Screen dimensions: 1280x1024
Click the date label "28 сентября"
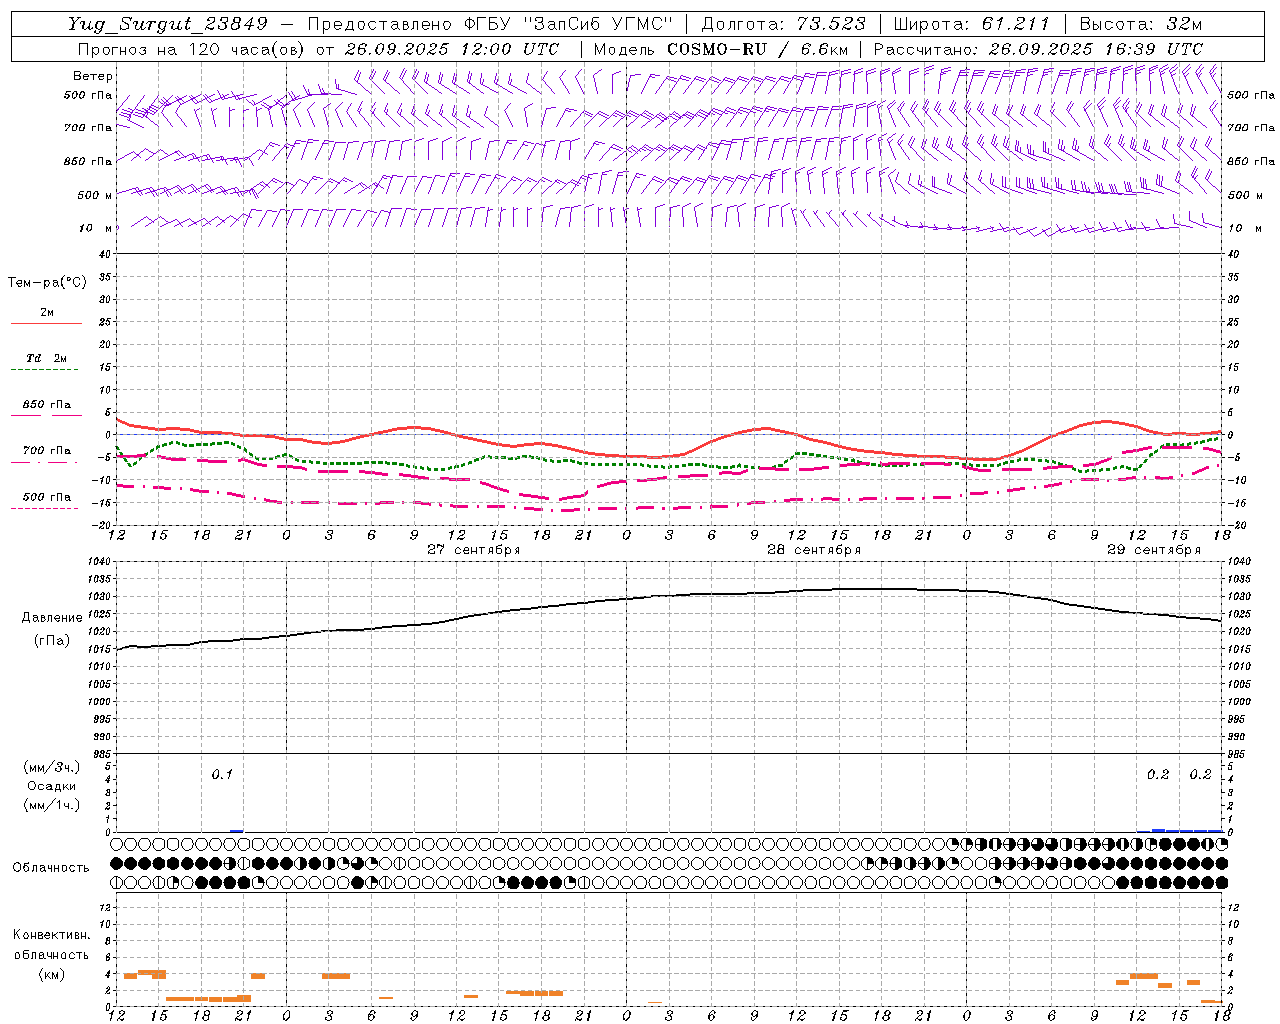(814, 550)
